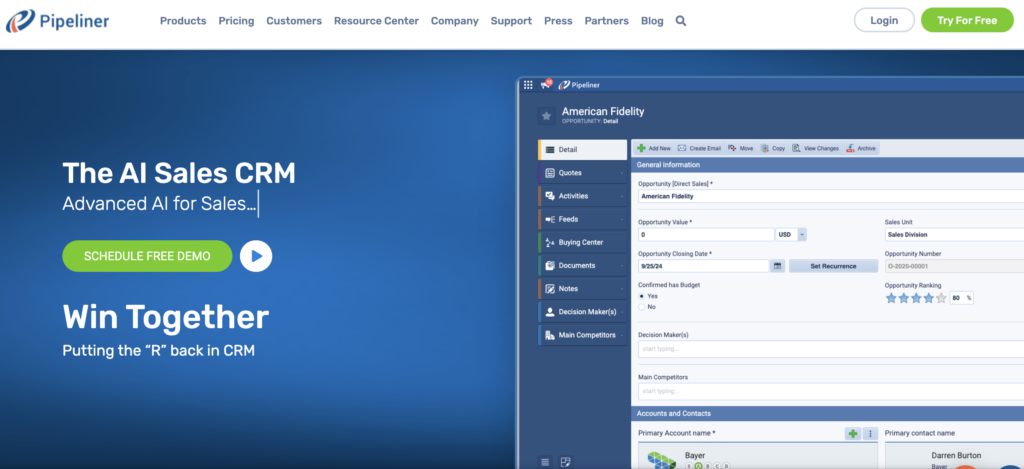Viewport: 1024px width, 469px height.
Task: Click the Opportunity name input field
Action: pyautogui.click(x=831, y=196)
